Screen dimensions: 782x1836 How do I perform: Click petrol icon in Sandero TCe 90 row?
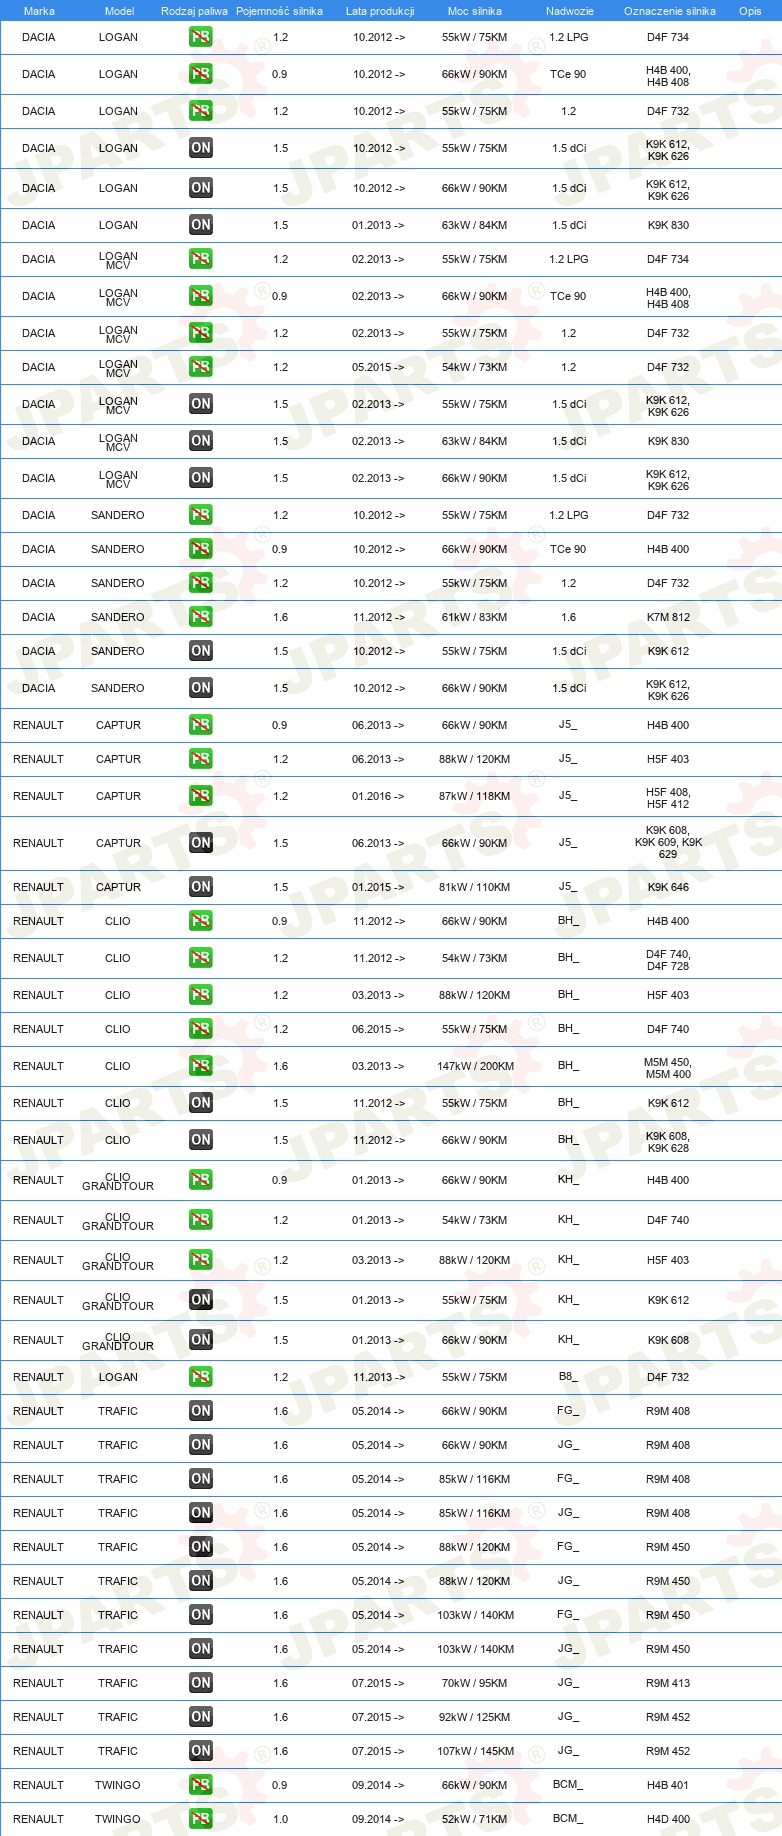[201, 549]
